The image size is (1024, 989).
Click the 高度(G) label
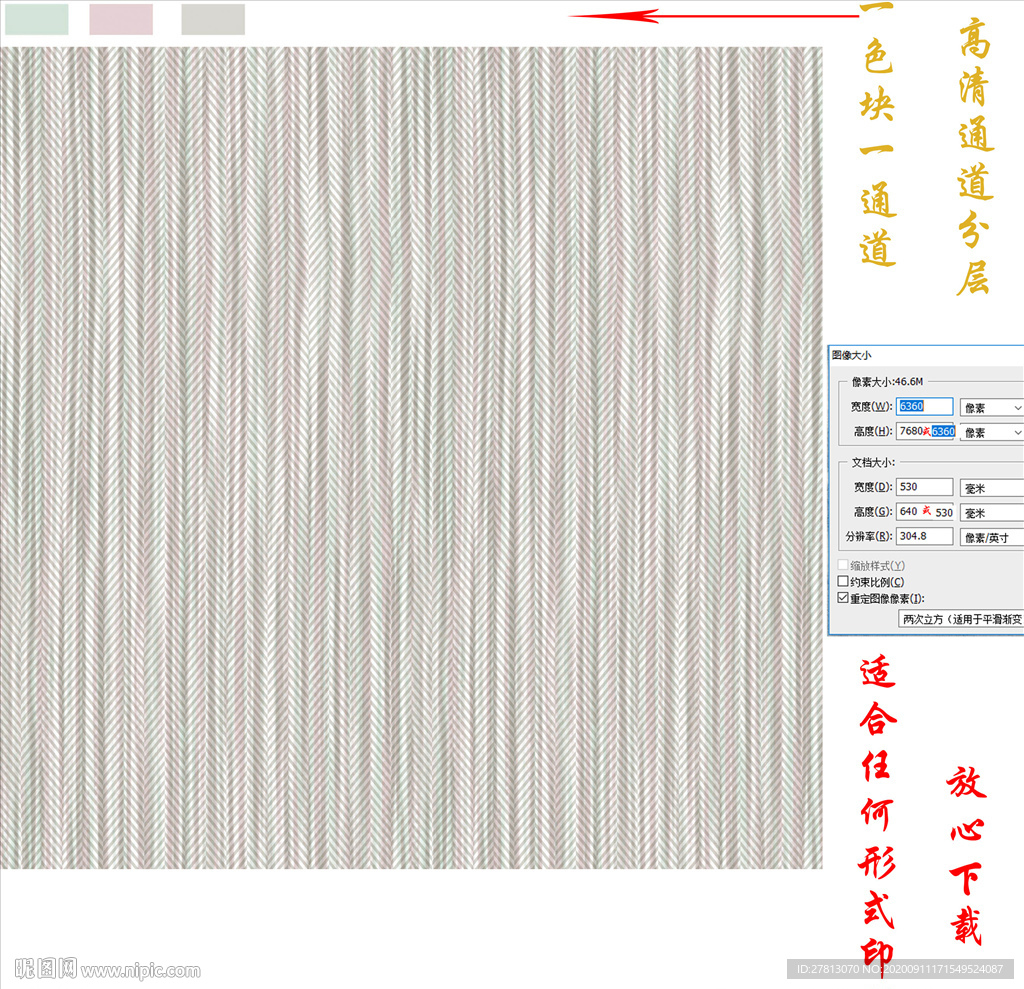pyautogui.click(x=872, y=511)
